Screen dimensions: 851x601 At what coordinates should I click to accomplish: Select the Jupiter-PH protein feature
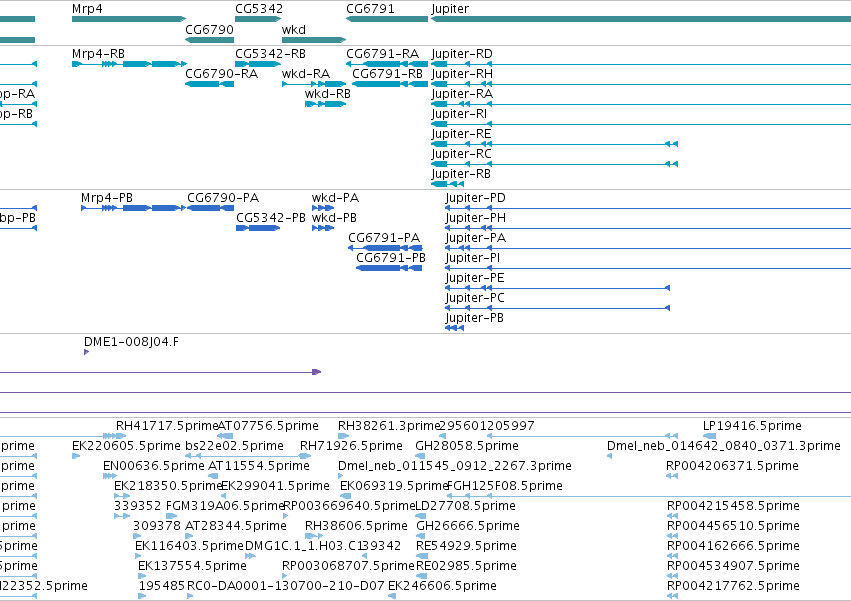click(648, 228)
